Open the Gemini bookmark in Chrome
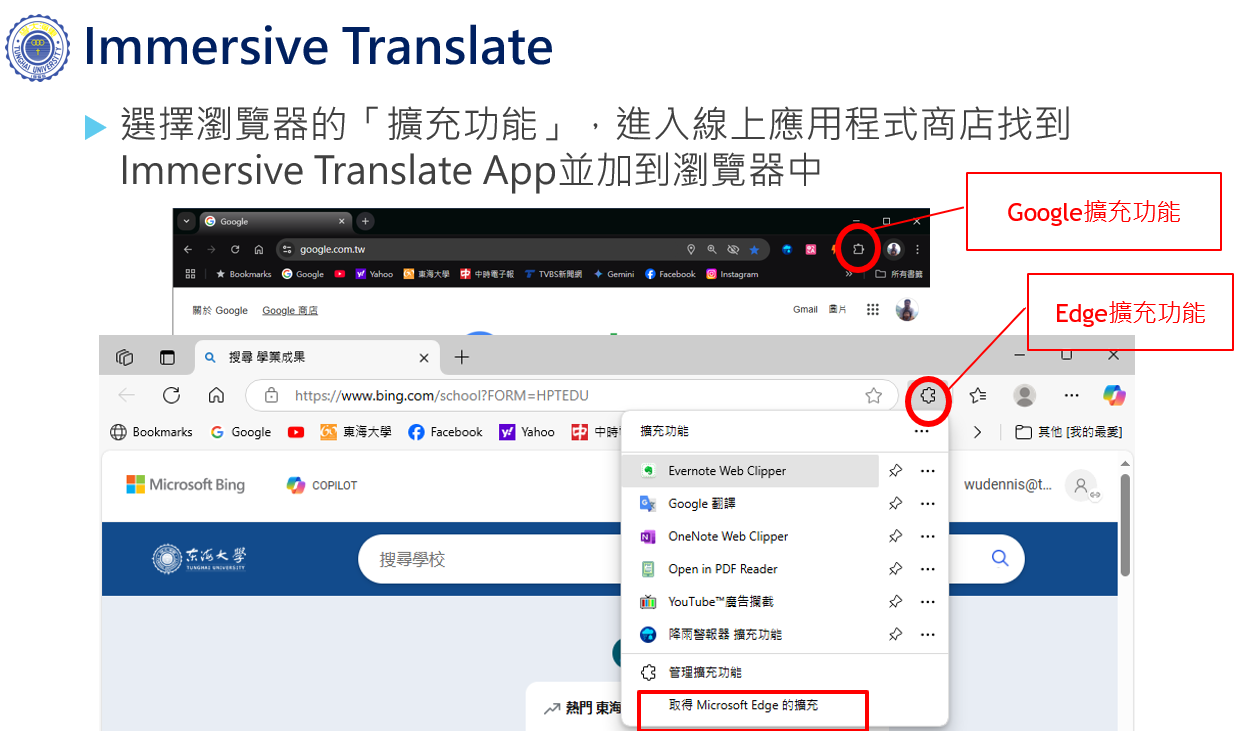Image resolution: width=1259 pixels, height=731 pixels. [613, 274]
